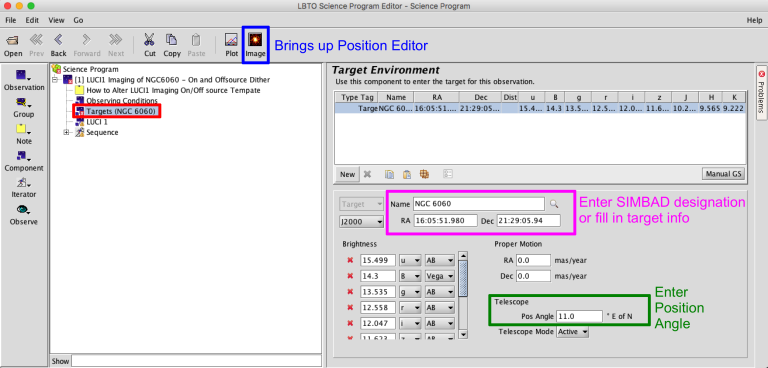Select the How to Alter LUCI1 Imaging note
768x368 pixels.
tap(173, 90)
